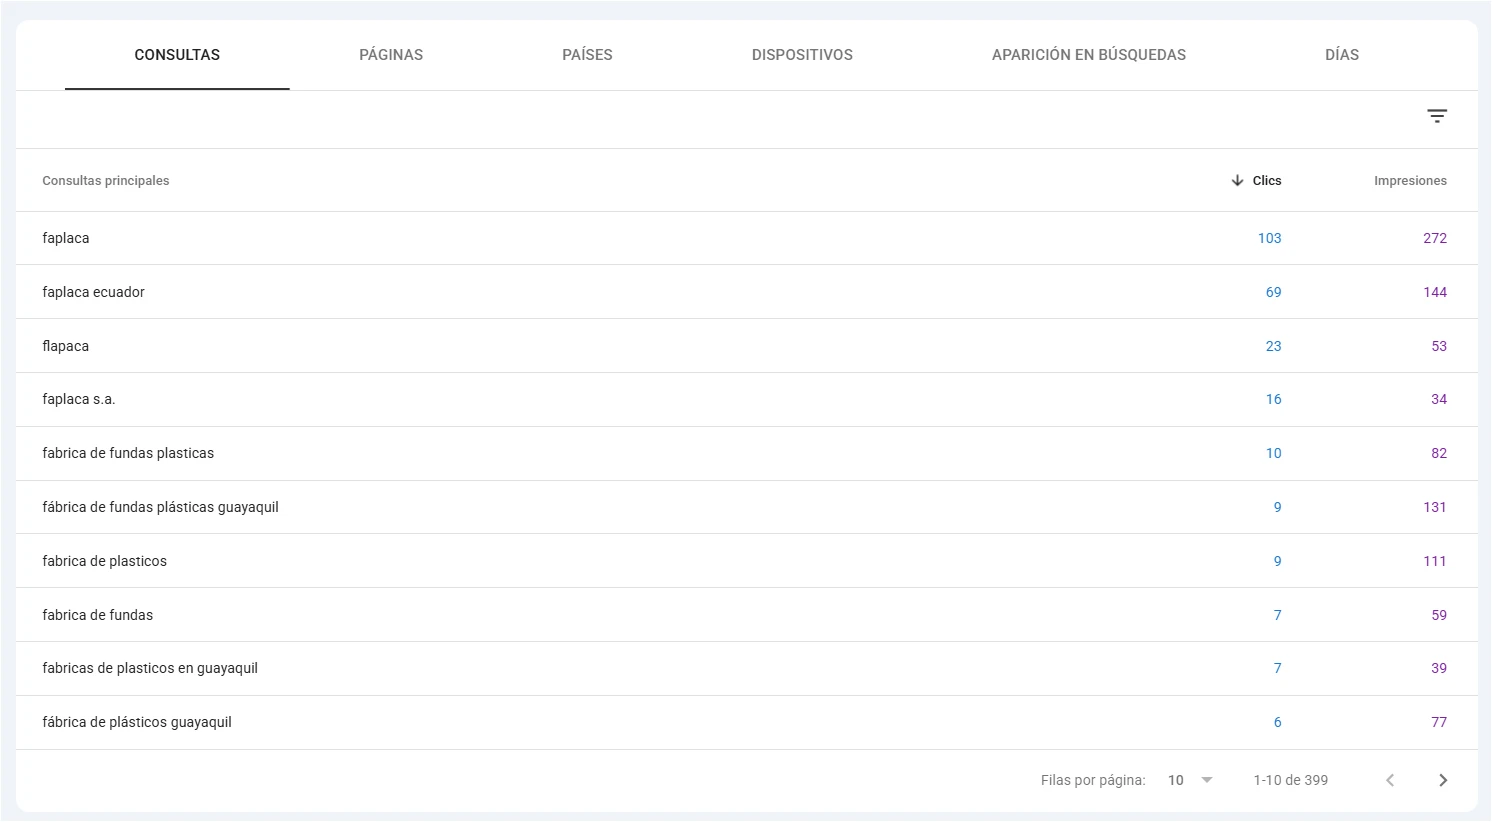Click the 'Filas por página:' label
Image resolution: width=1492 pixels, height=822 pixels.
(x=1093, y=780)
